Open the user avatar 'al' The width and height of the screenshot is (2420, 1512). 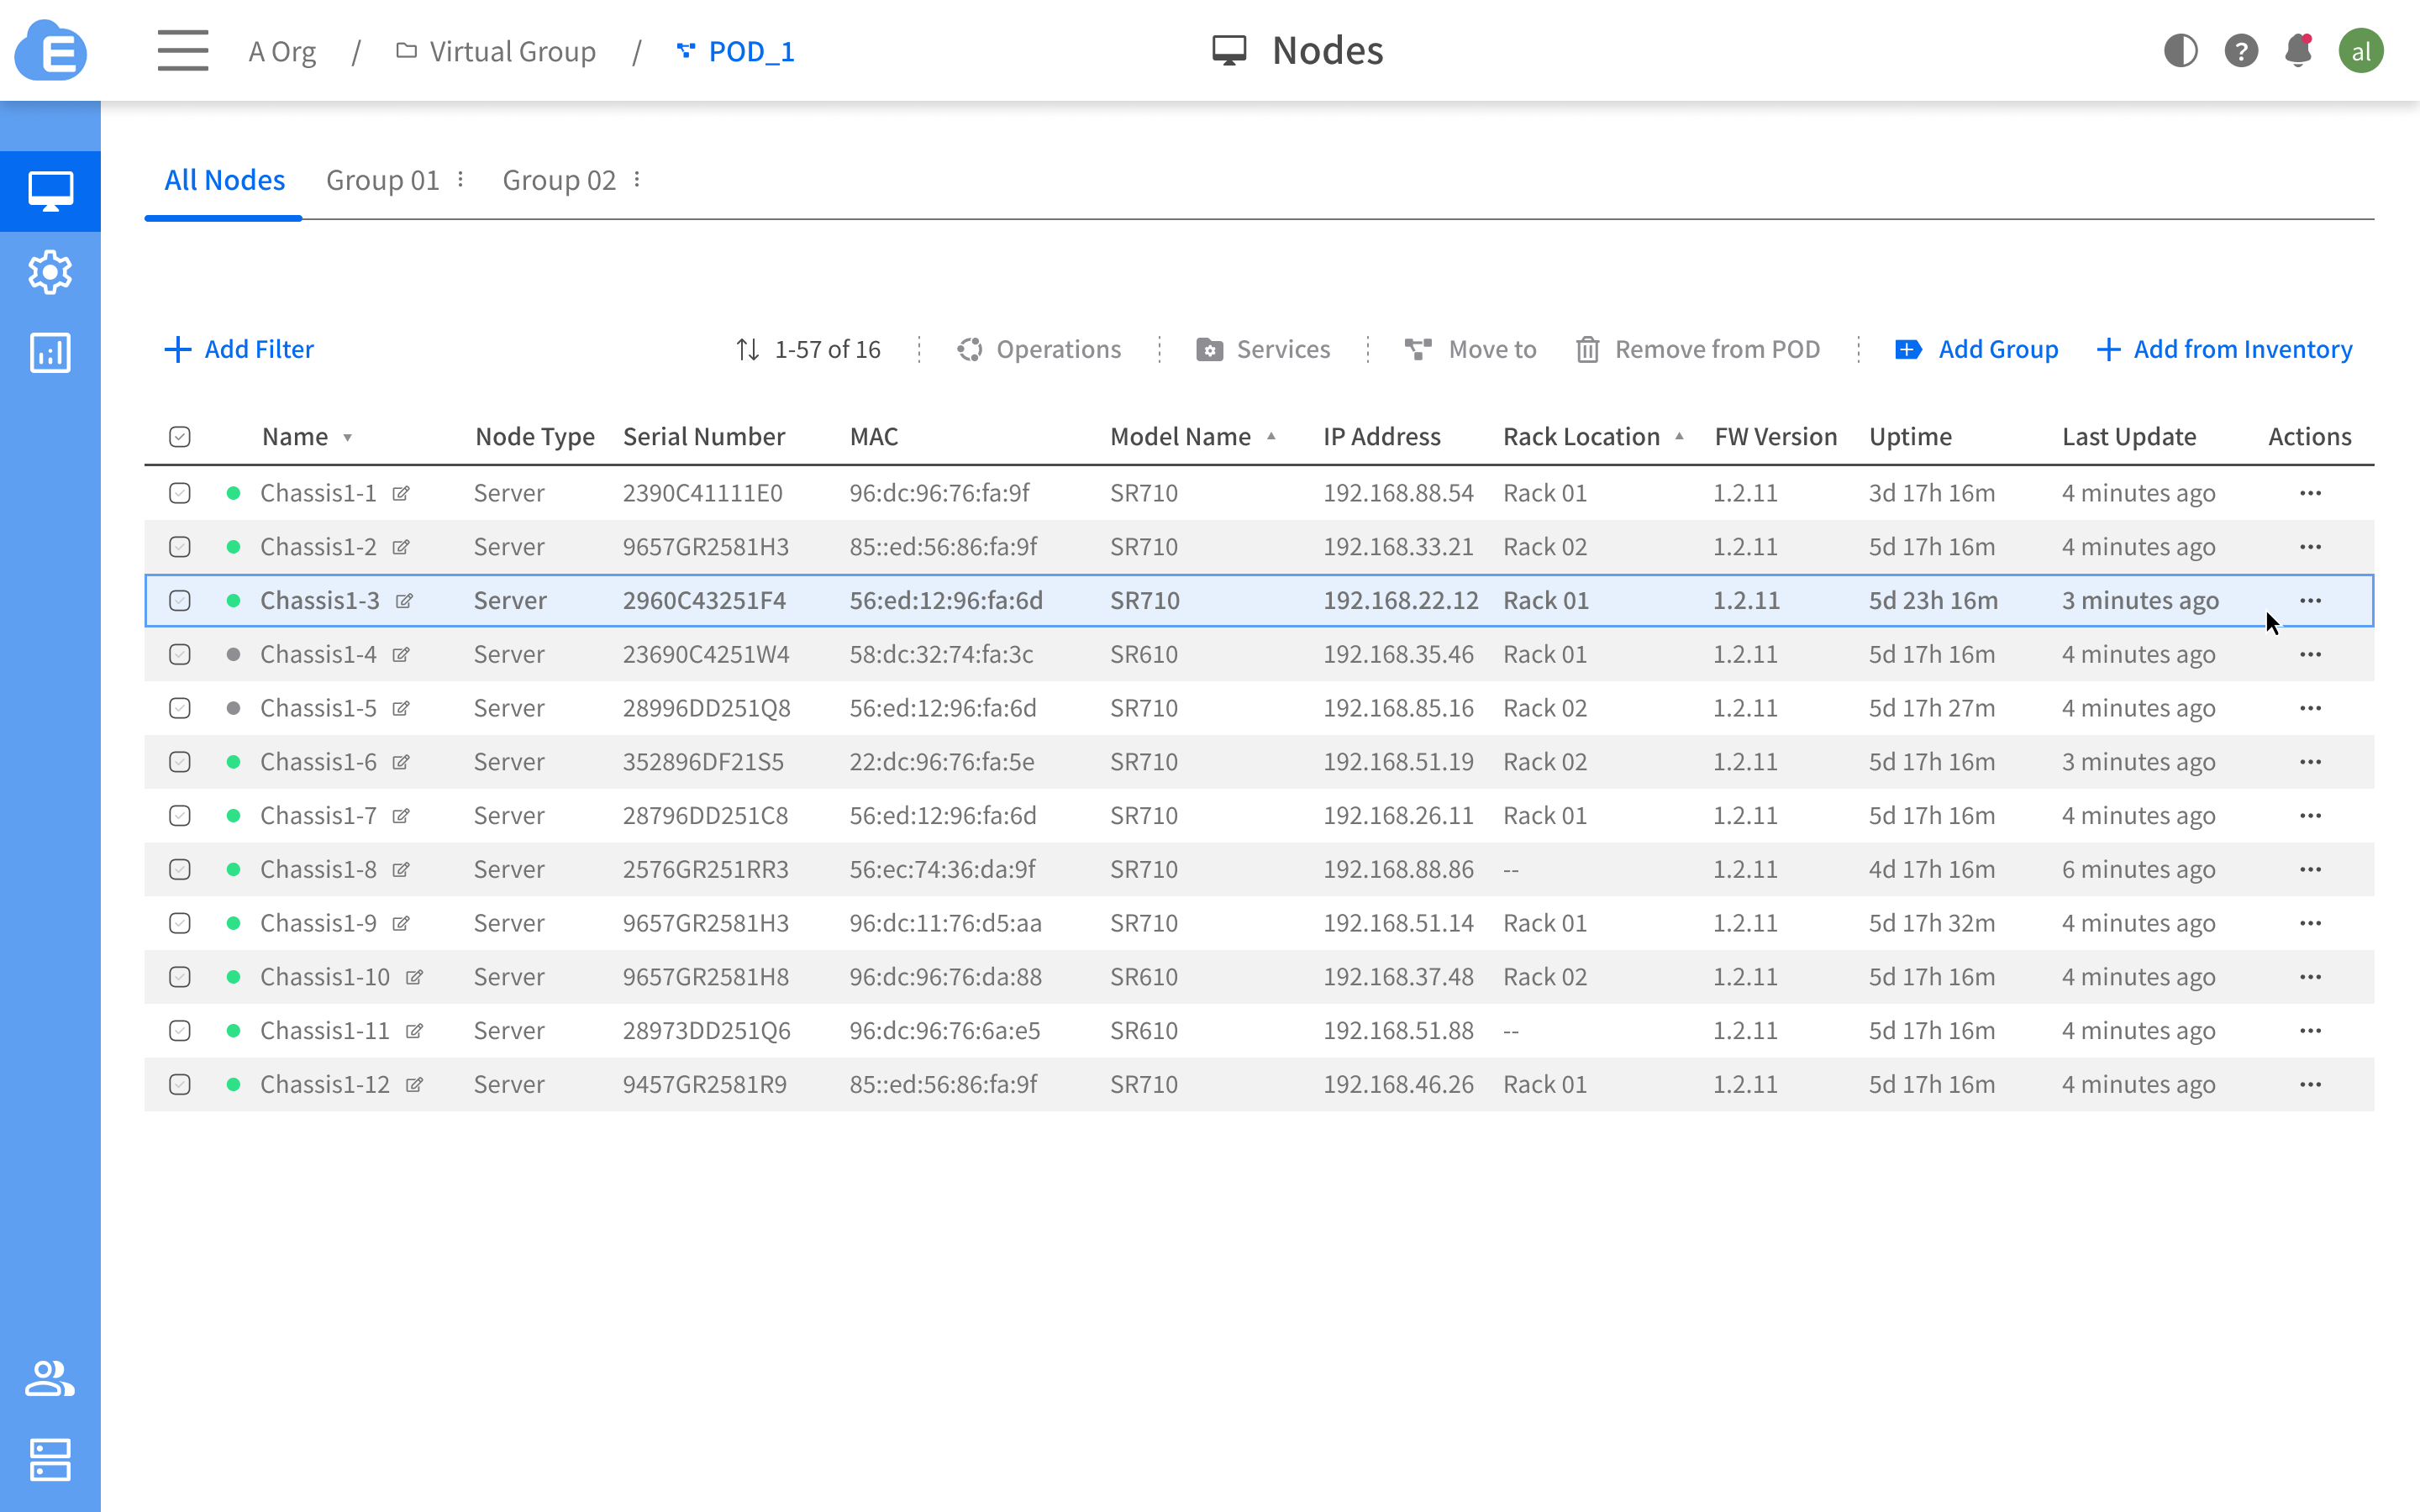coord(2360,51)
